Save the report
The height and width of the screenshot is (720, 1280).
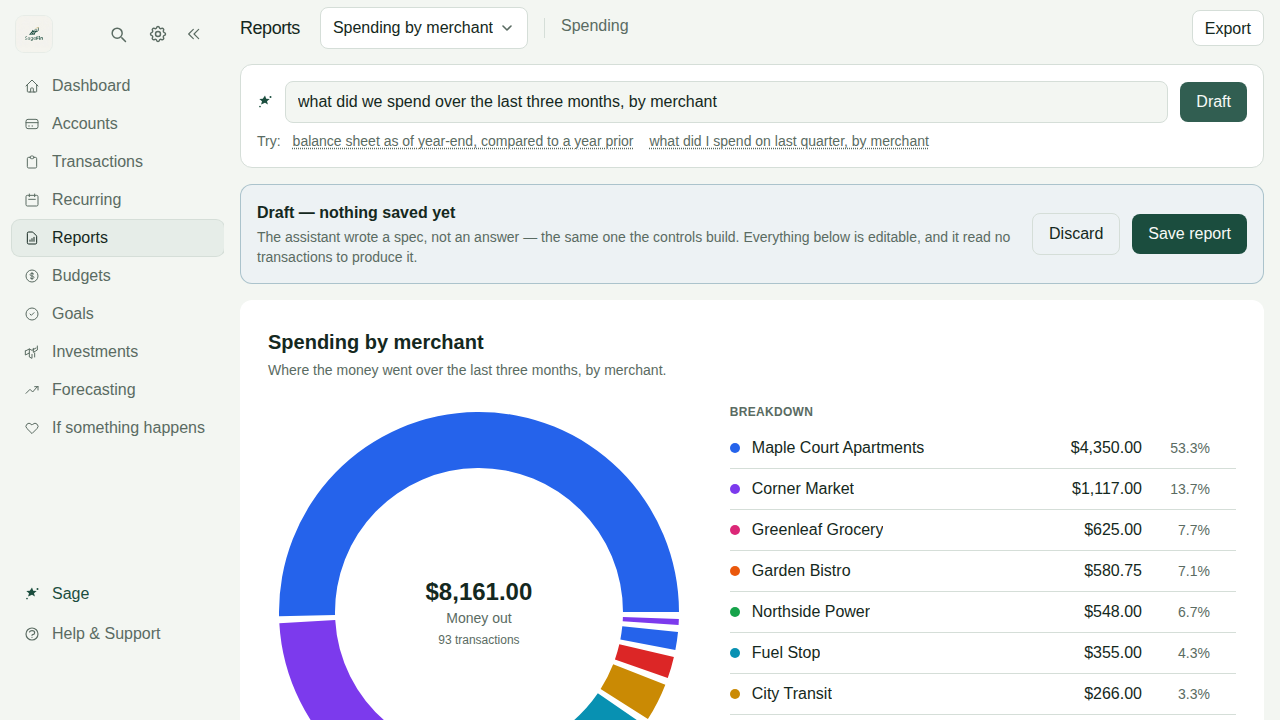[1189, 234]
